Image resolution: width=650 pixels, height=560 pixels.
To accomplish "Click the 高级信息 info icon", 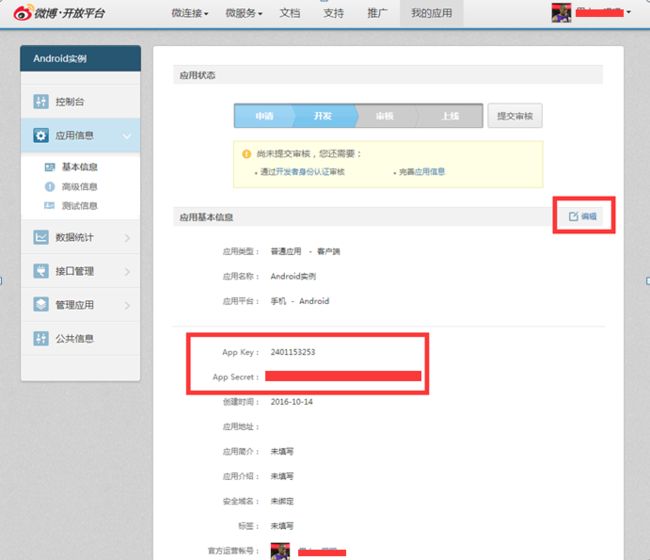I will tap(50, 187).
